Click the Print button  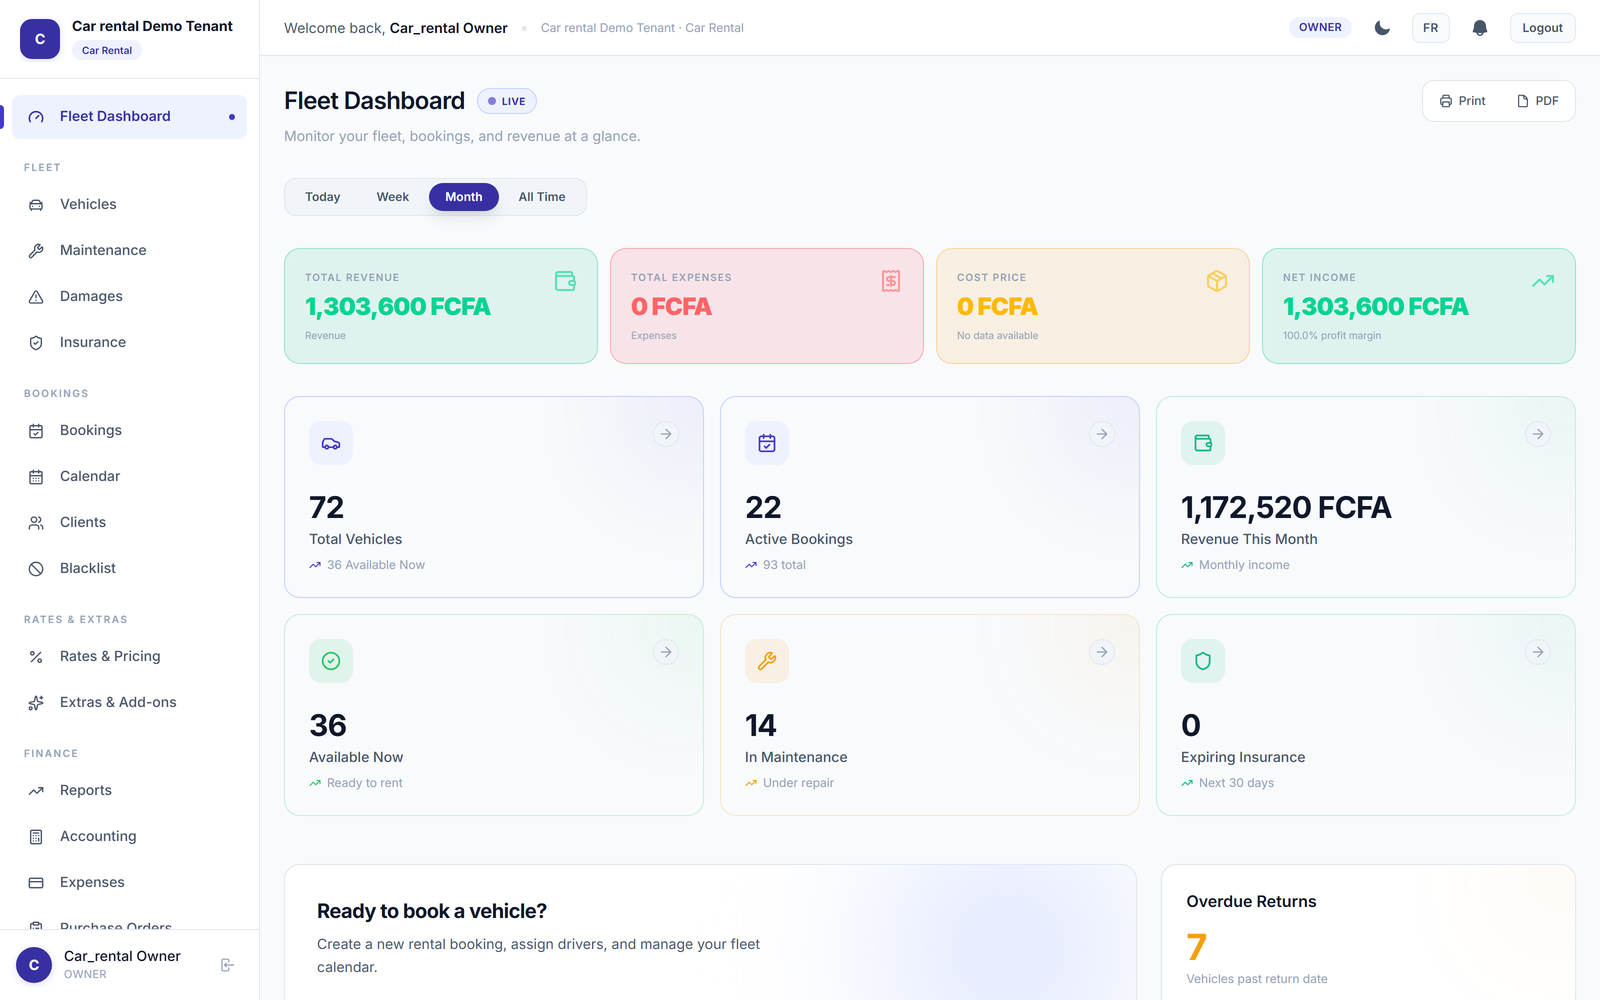pyautogui.click(x=1462, y=101)
